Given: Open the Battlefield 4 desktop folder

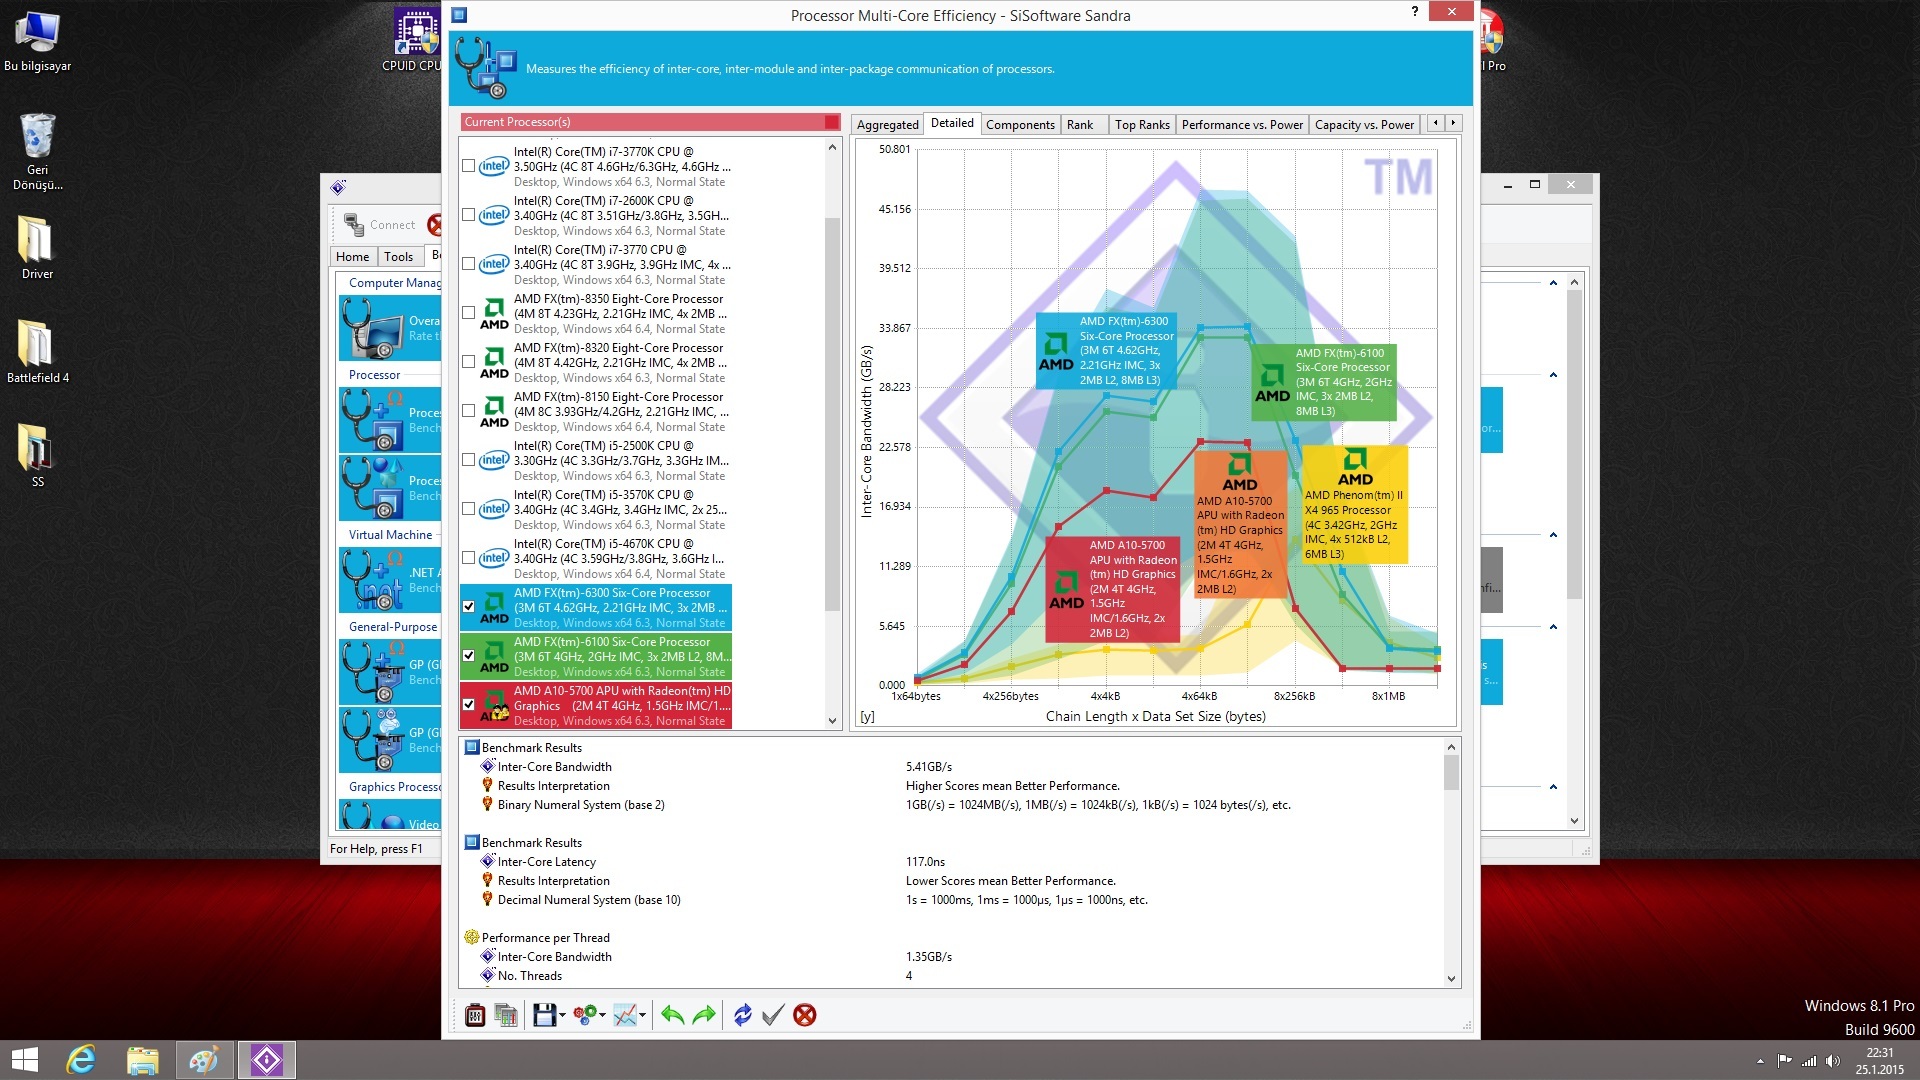Looking at the screenshot, I should point(37,350).
